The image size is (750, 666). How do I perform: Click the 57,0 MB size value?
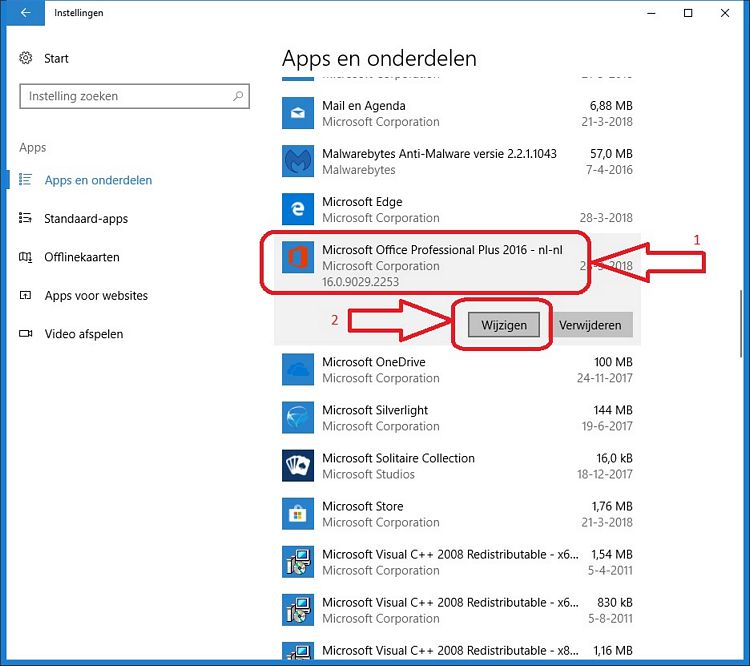tap(611, 154)
